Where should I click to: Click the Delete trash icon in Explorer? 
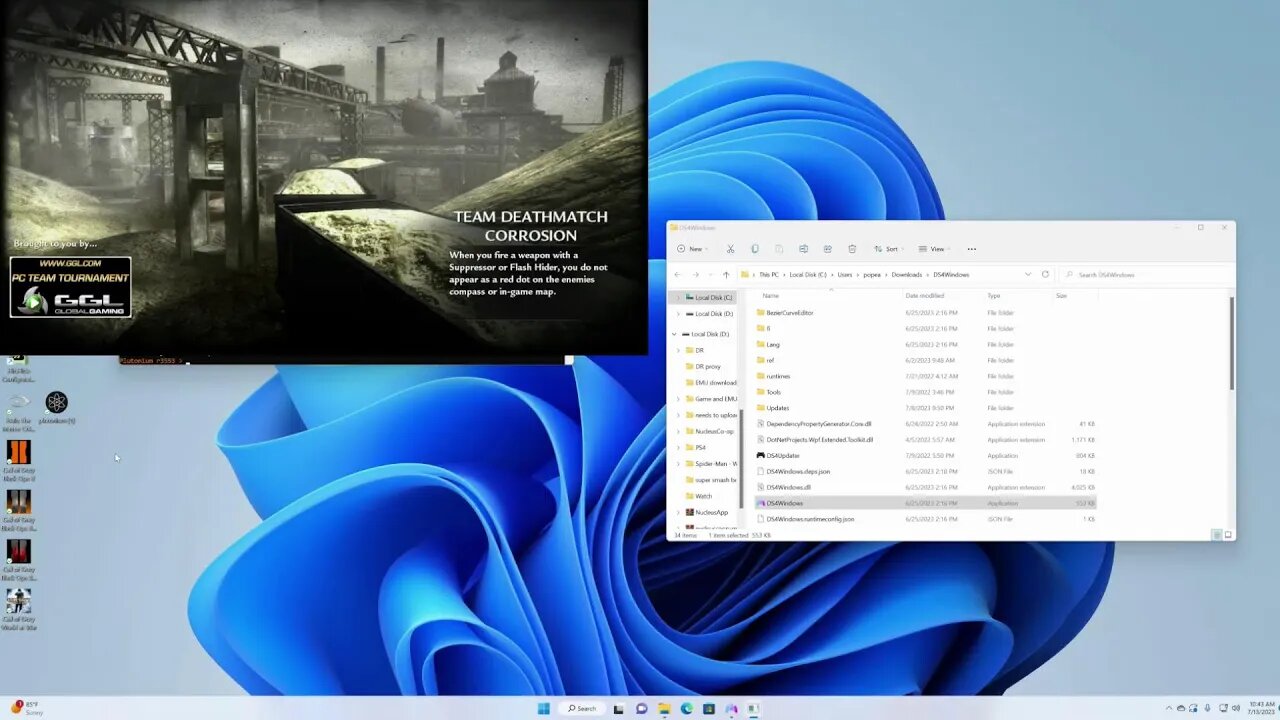point(852,249)
